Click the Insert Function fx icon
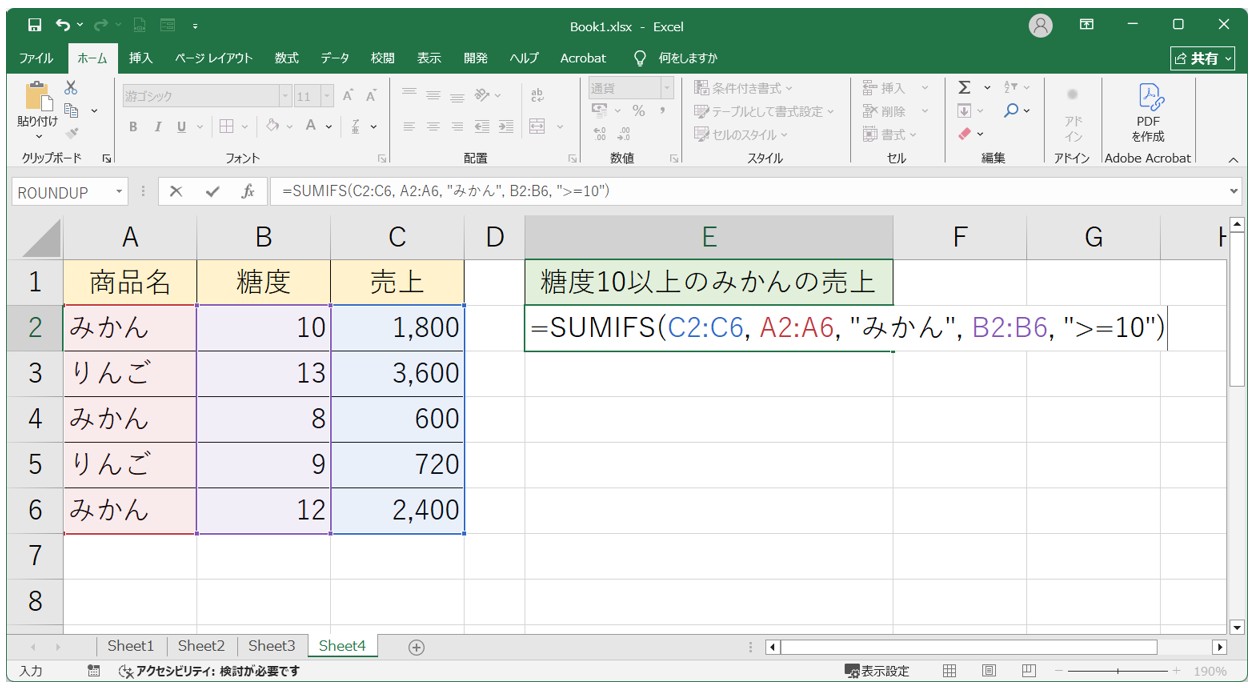This screenshot has width=1254, height=688. [x=248, y=192]
